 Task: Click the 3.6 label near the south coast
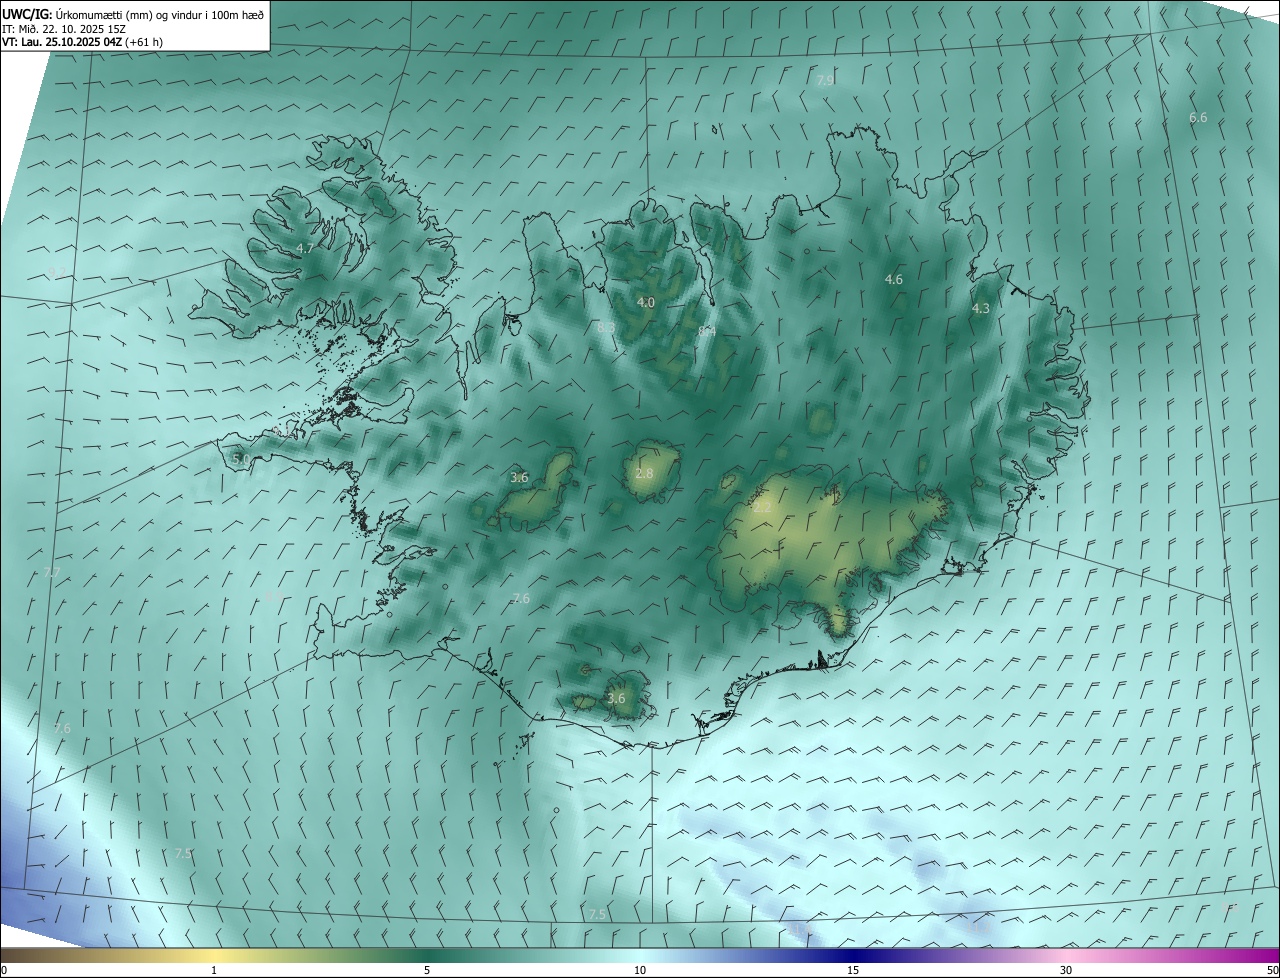coord(616,699)
